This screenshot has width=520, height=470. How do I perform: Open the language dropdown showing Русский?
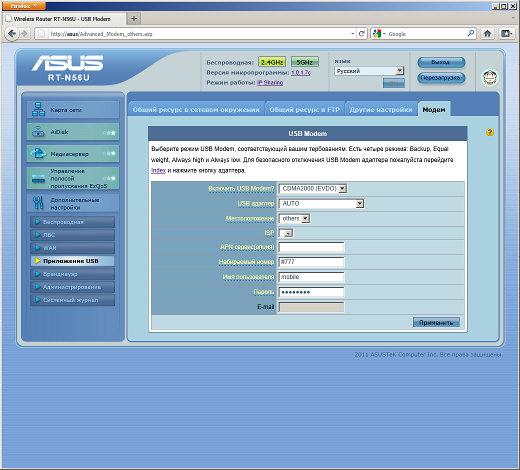369,71
